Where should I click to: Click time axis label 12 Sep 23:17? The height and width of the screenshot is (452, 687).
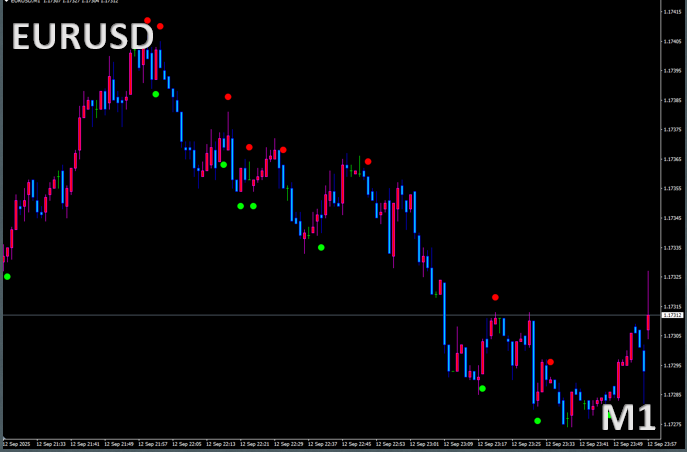pos(493,444)
